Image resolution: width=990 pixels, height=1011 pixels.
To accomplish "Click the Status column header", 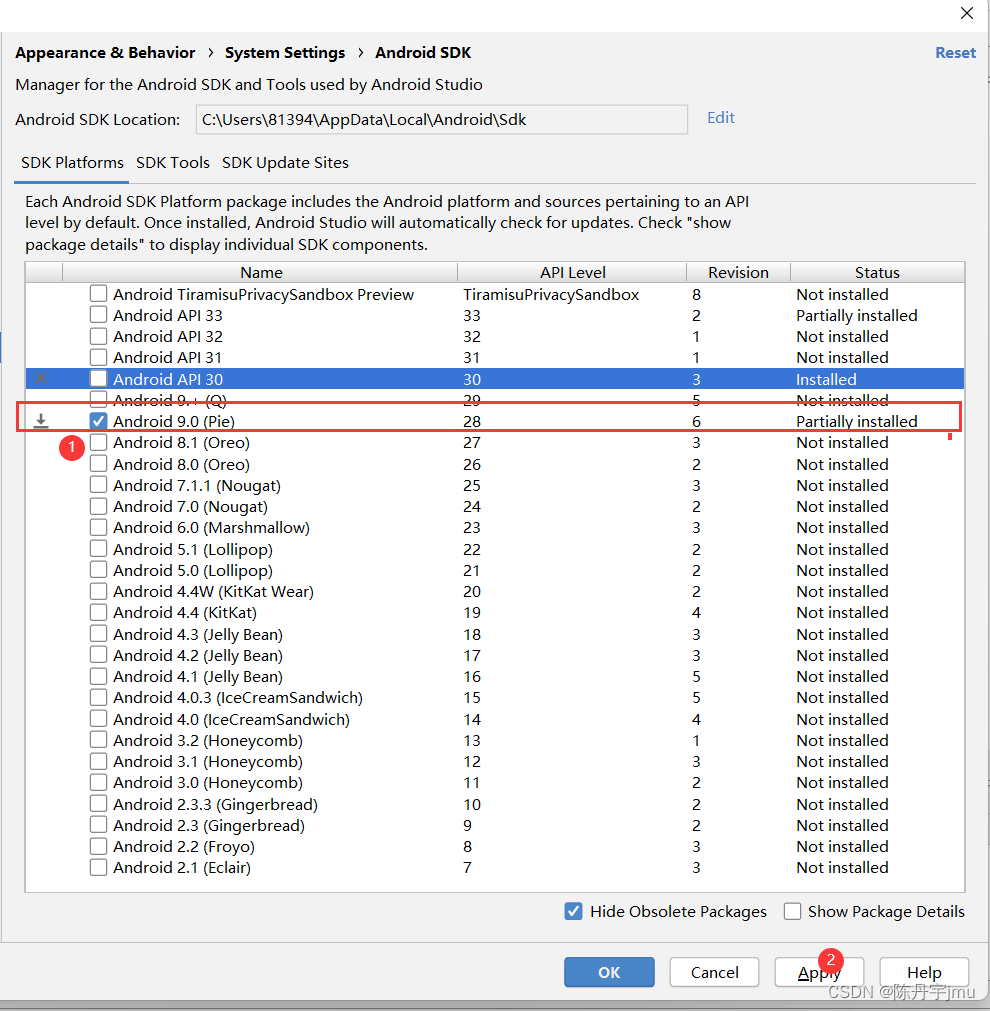I will click(x=877, y=272).
